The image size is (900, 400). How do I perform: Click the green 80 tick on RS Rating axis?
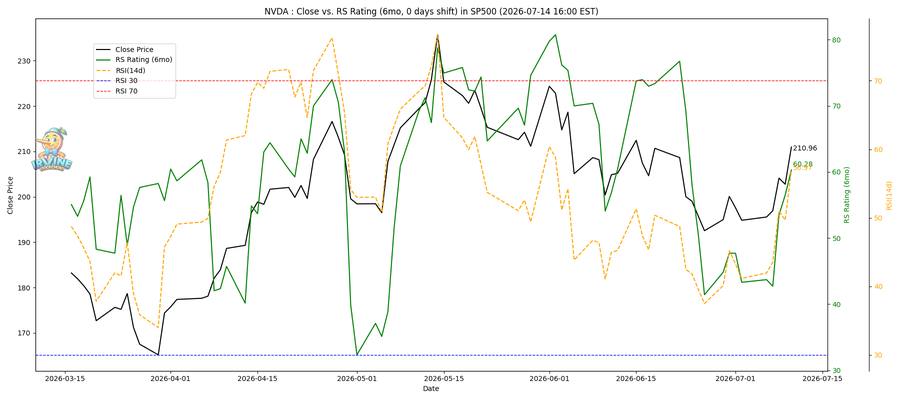click(836, 40)
